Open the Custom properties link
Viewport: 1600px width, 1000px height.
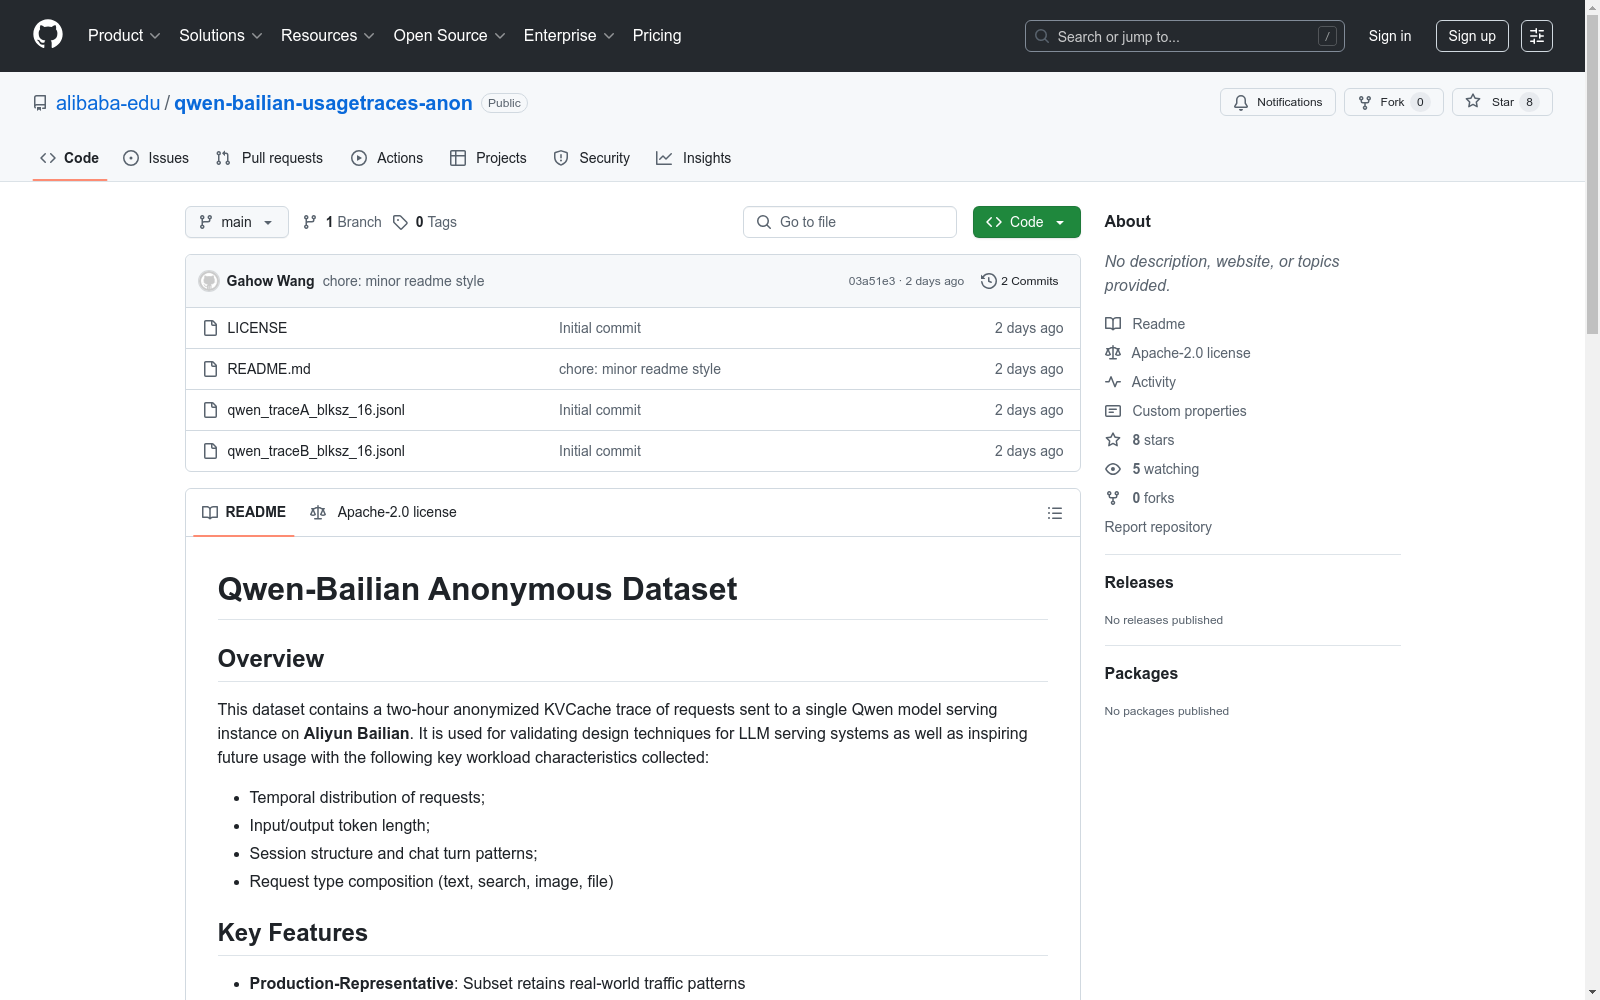point(1189,411)
